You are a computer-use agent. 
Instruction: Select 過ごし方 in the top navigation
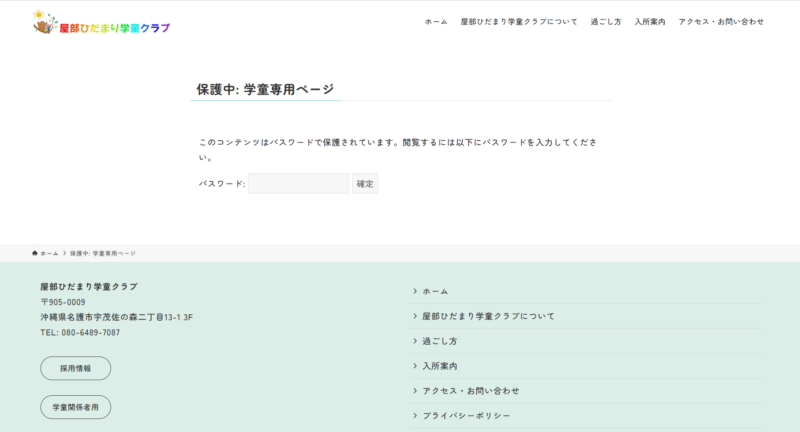click(x=606, y=22)
